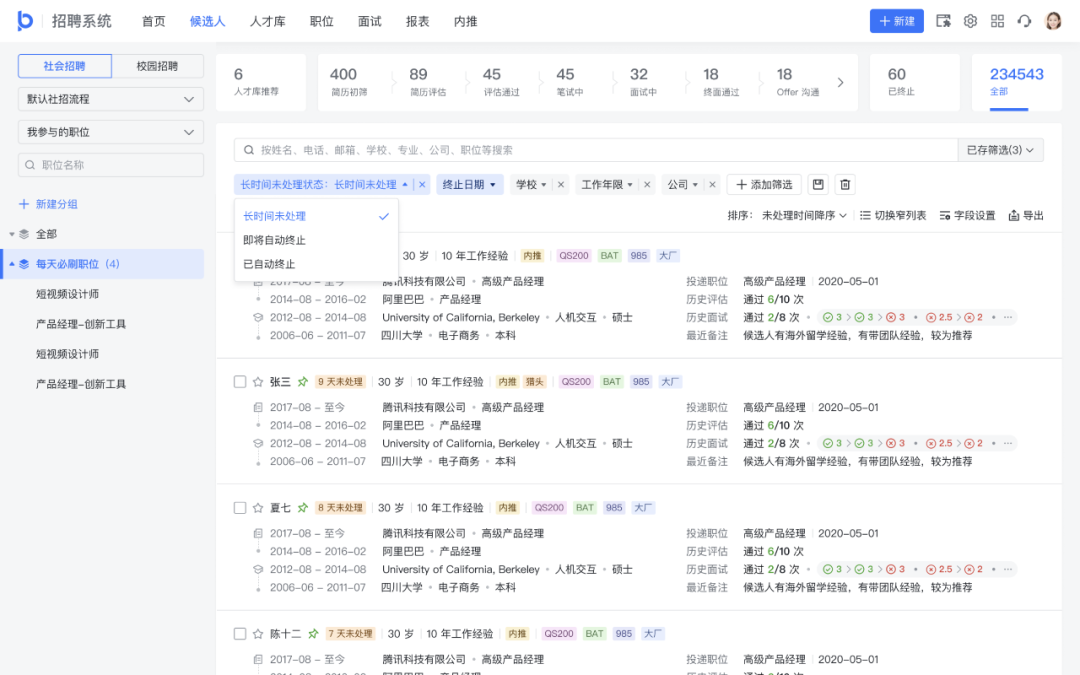Remove the 学校 filter with its X
1080x675 pixels.
coord(561,185)
